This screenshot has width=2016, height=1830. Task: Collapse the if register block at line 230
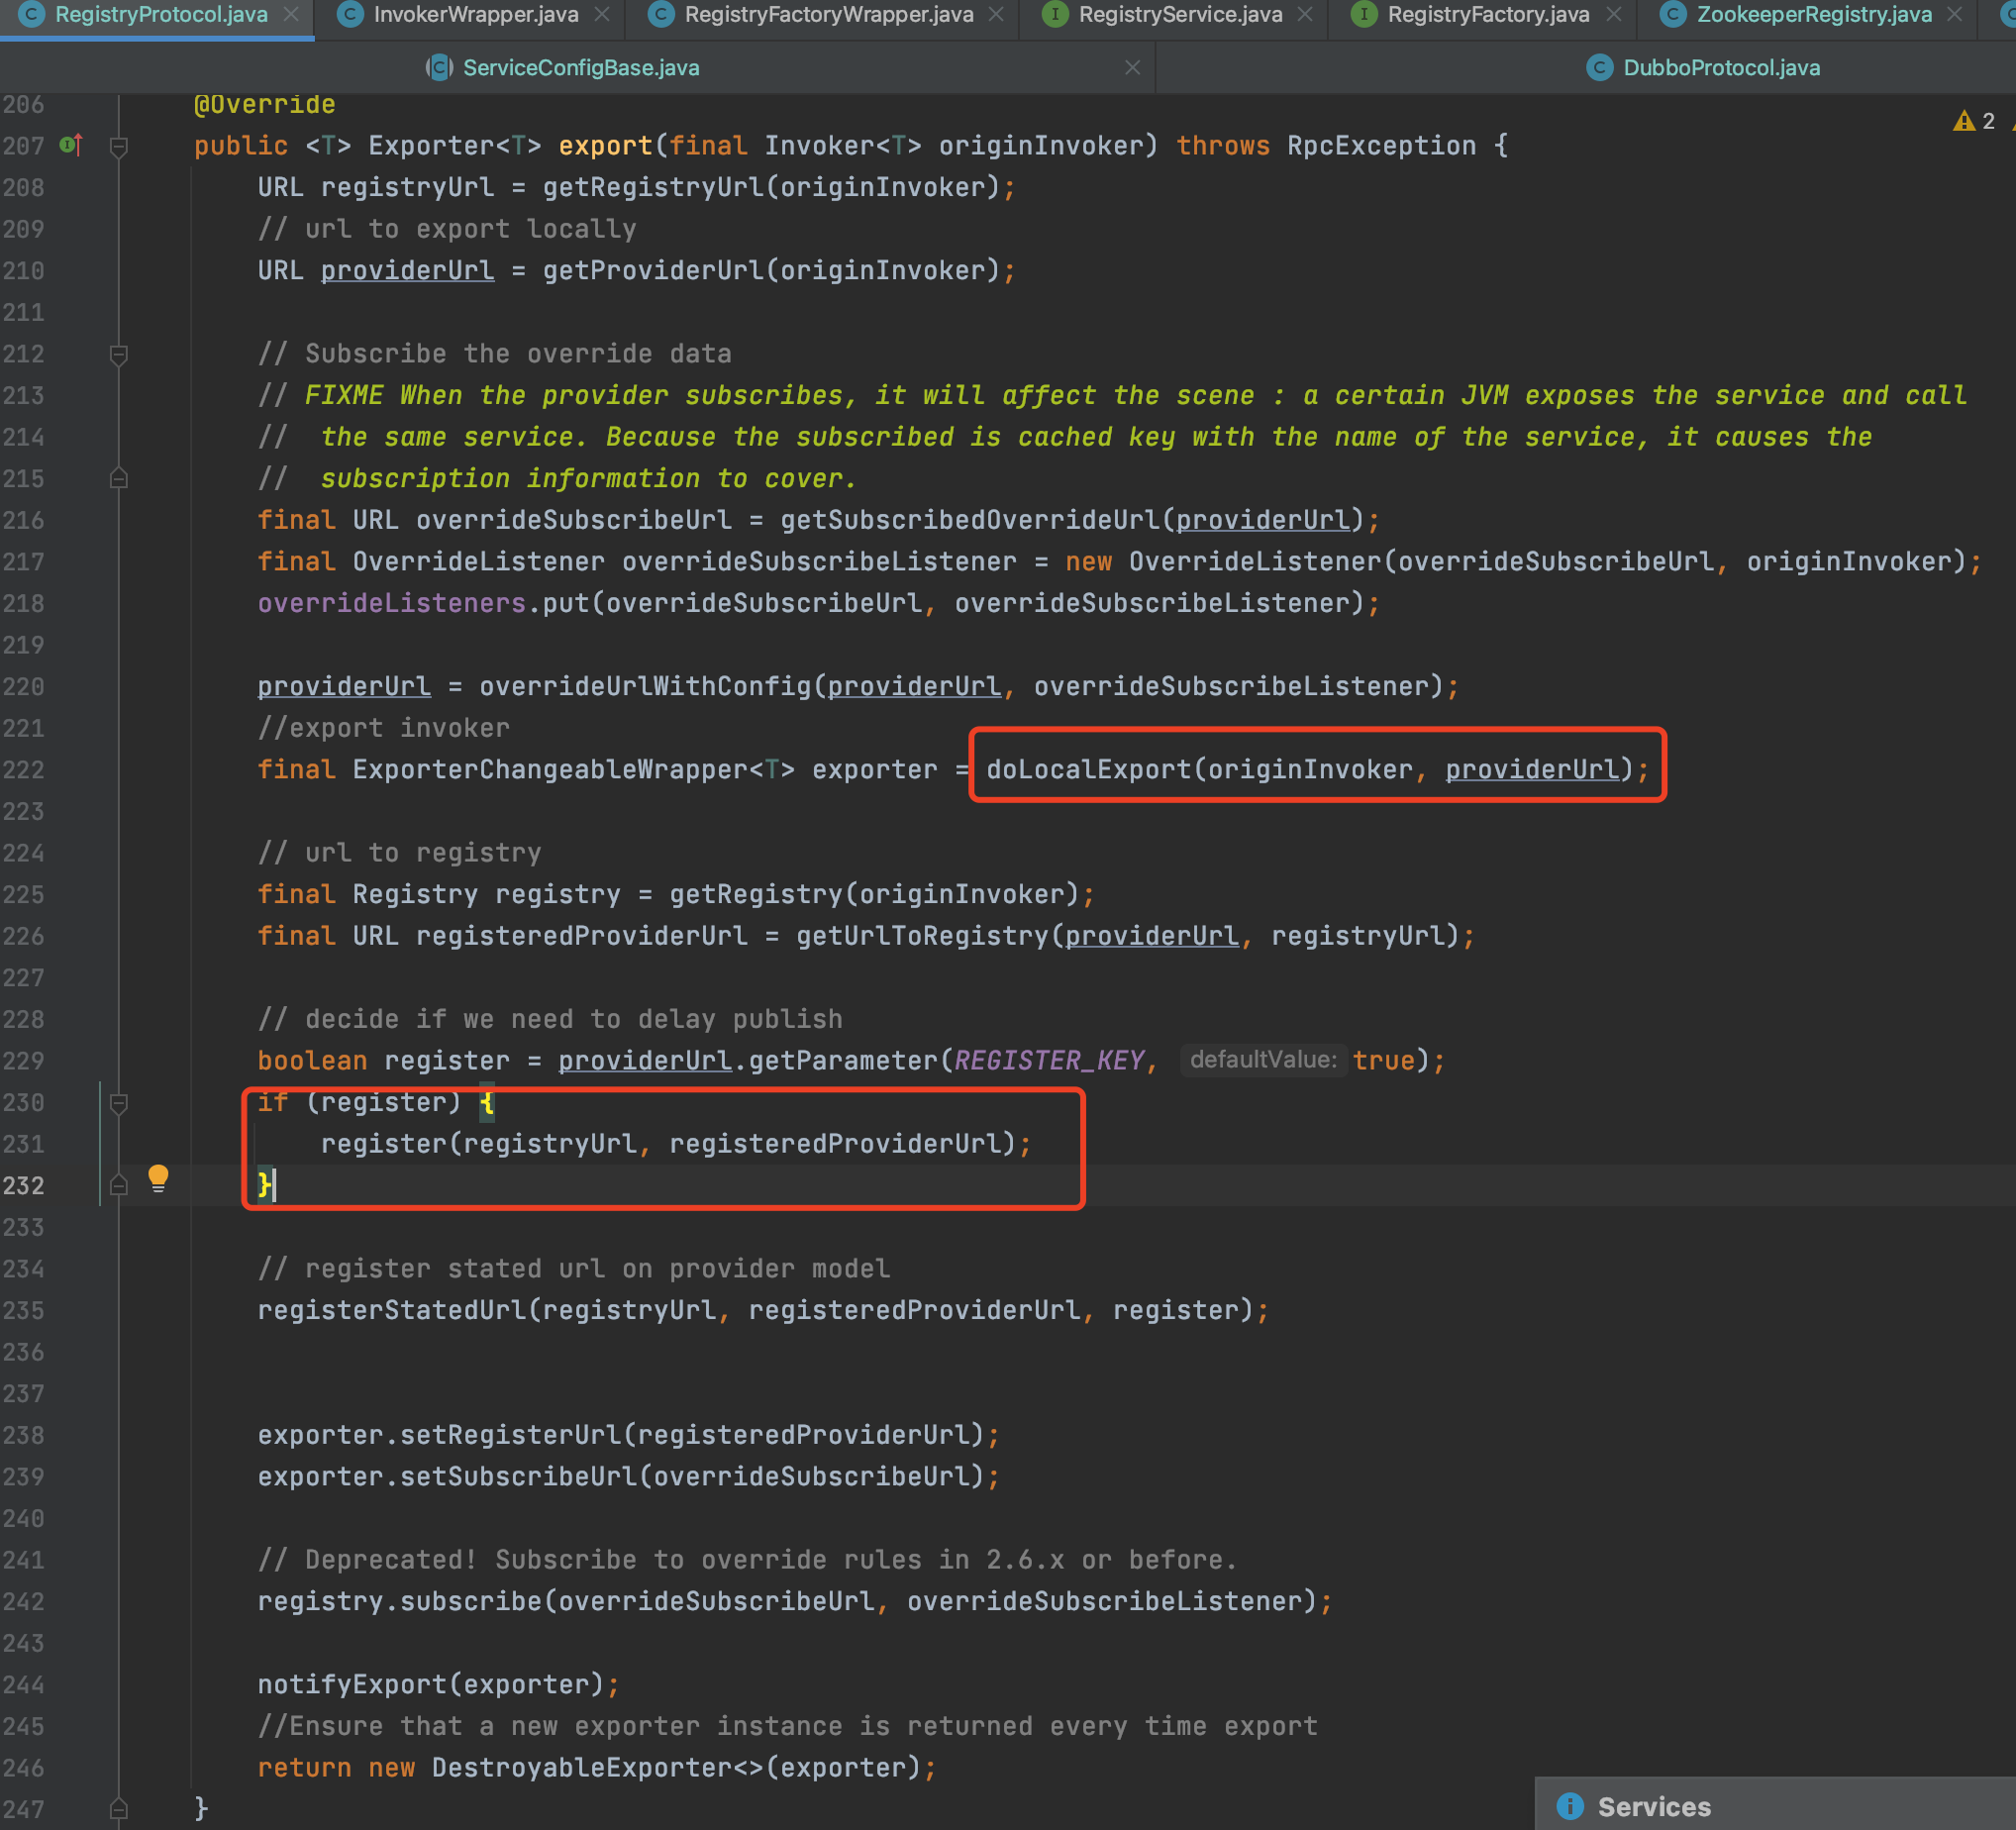(118, 1103)
